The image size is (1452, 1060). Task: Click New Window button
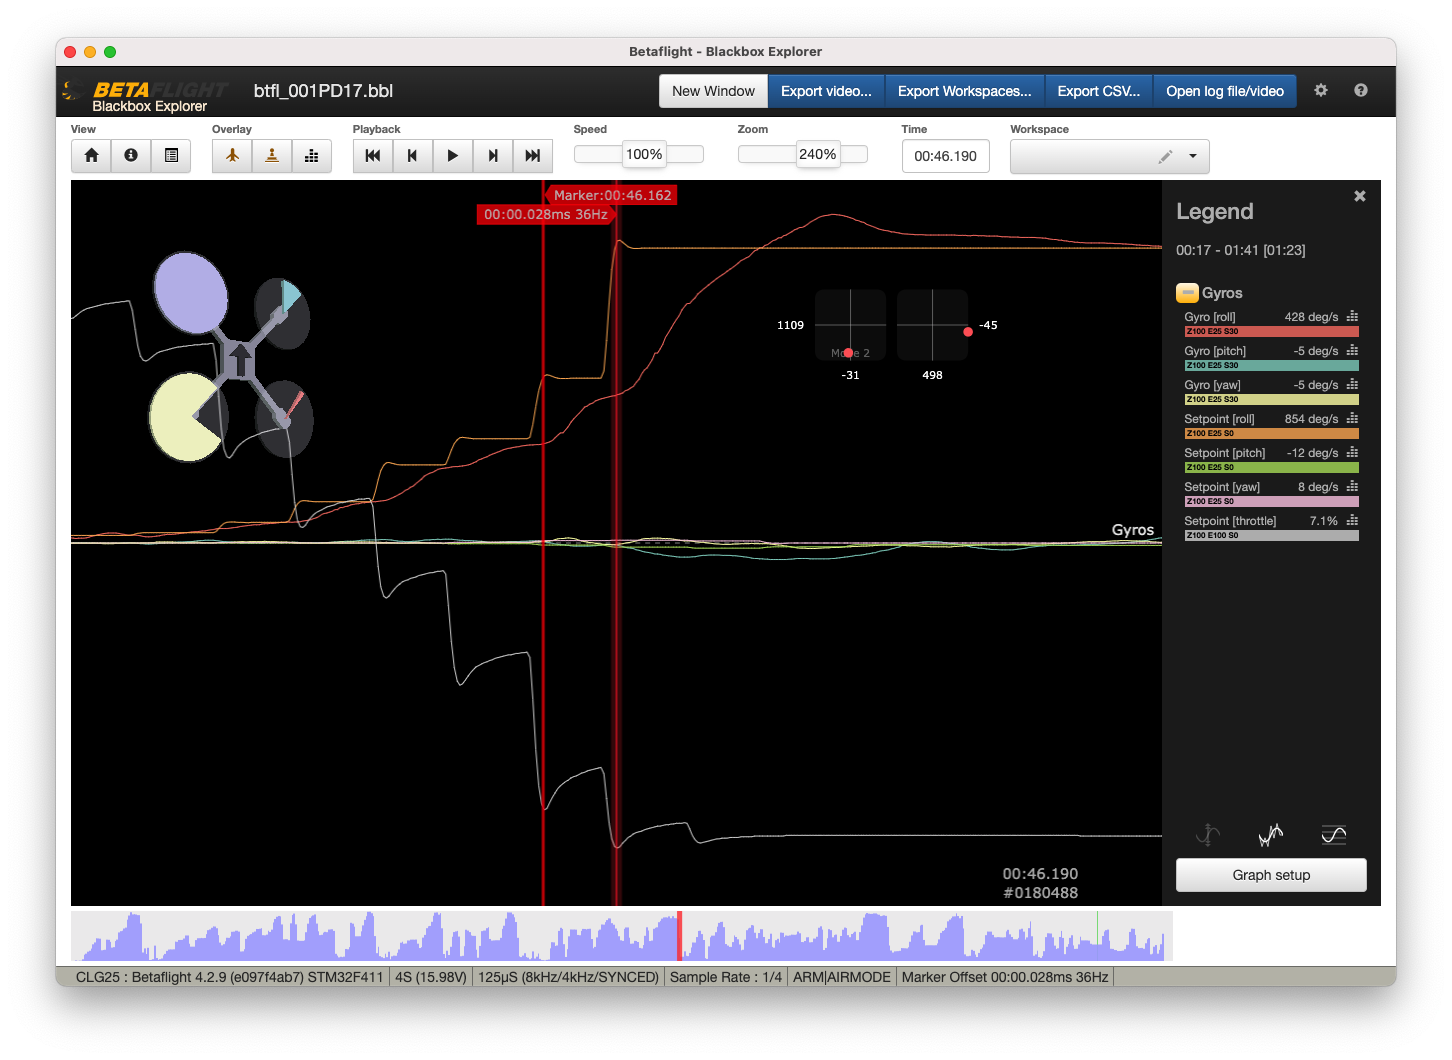713,91
